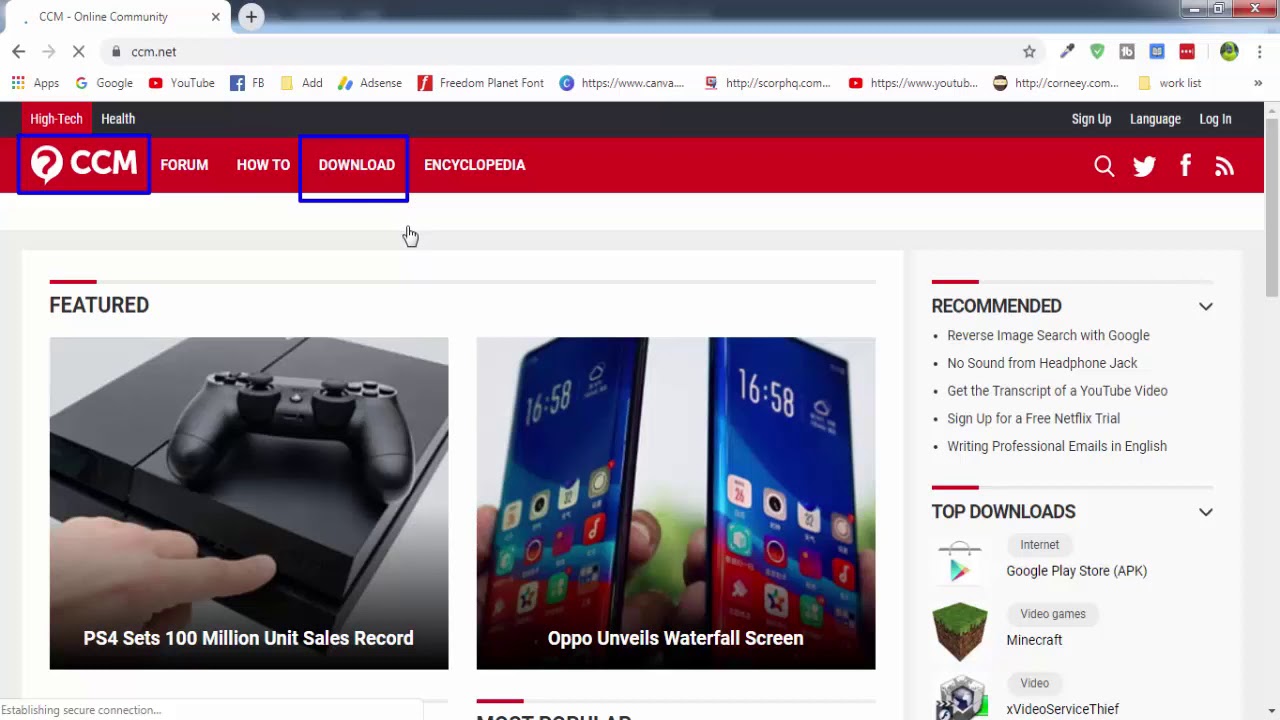Screen dimensions: 1280x720
Task: Open the Chrome three-dot menu
Action: point(1259,52)
